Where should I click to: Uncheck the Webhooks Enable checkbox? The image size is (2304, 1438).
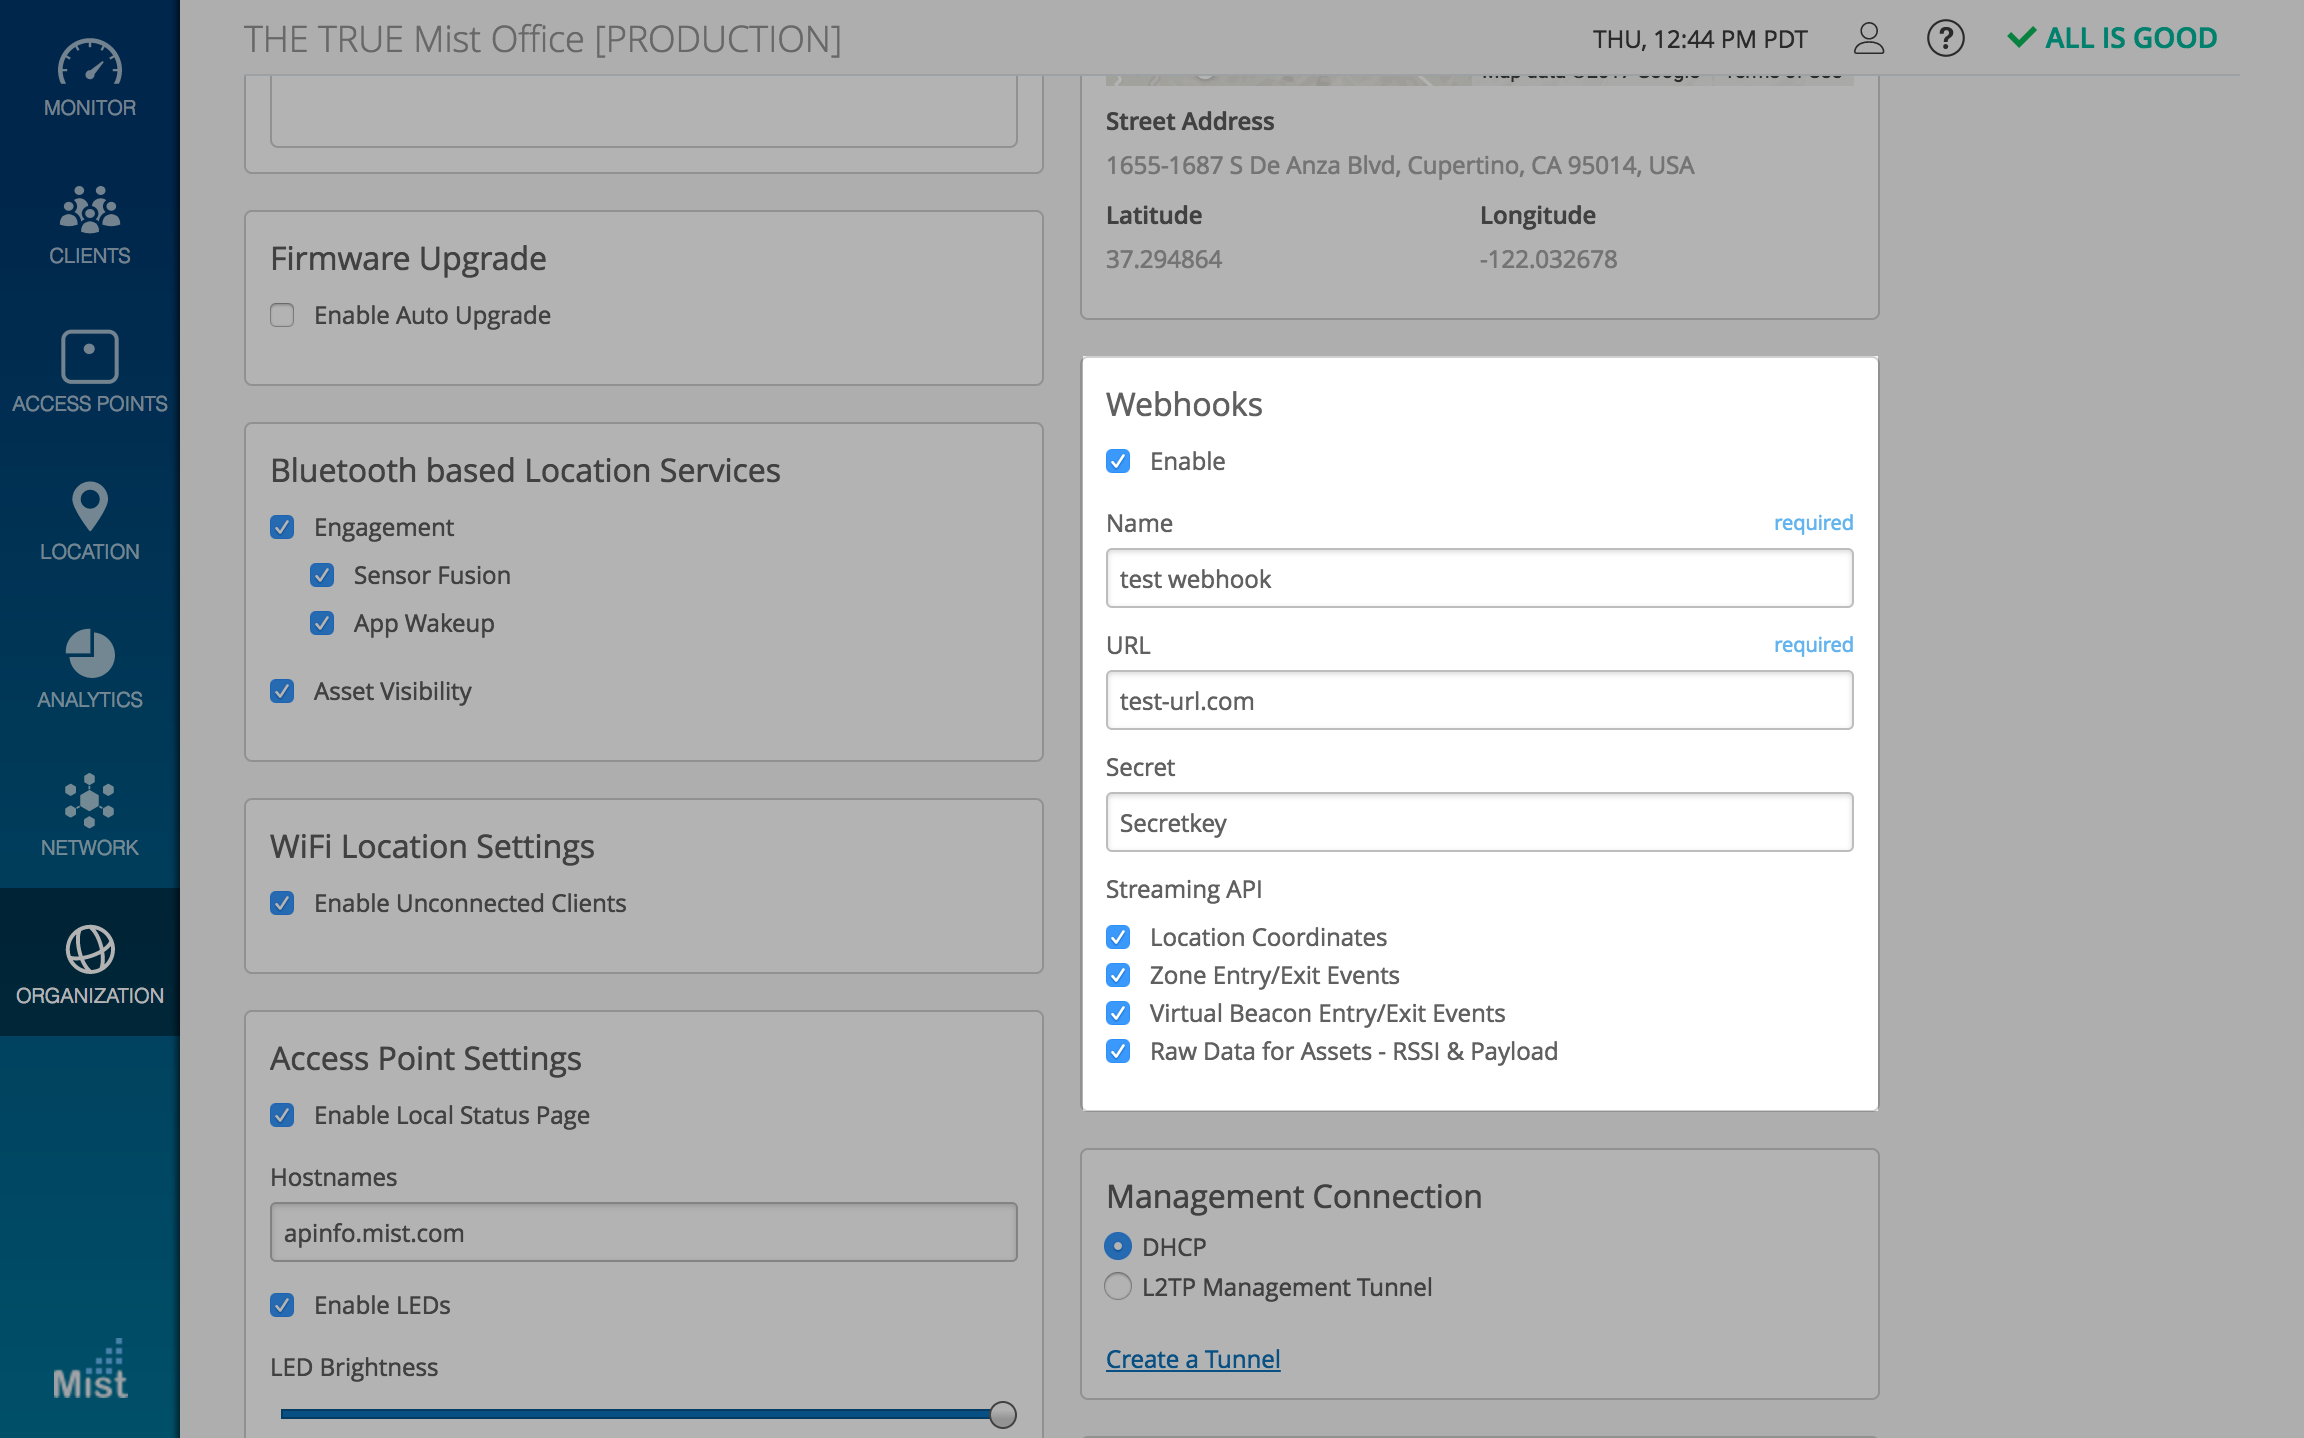coord(1118,461)
